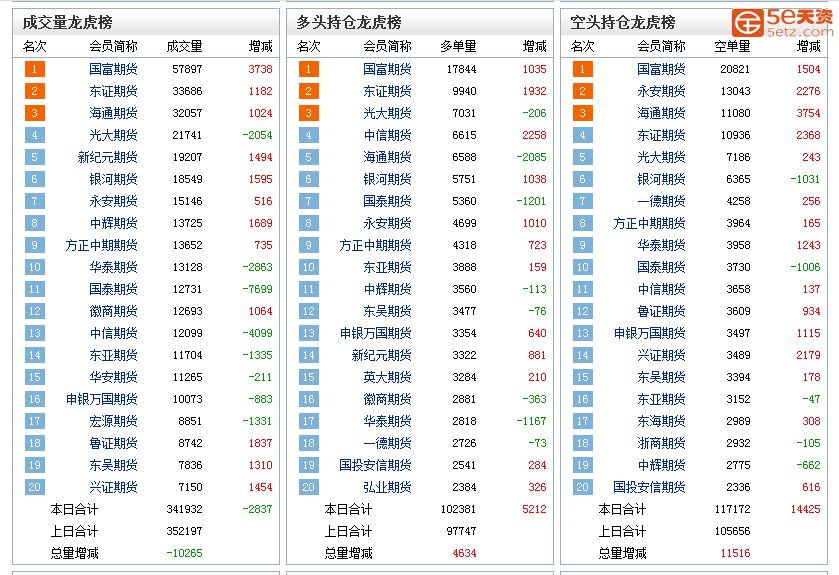Open 银河期货 in the 成交量龙虎榜 table
839x575 pixels.
(x=113, y=179)
